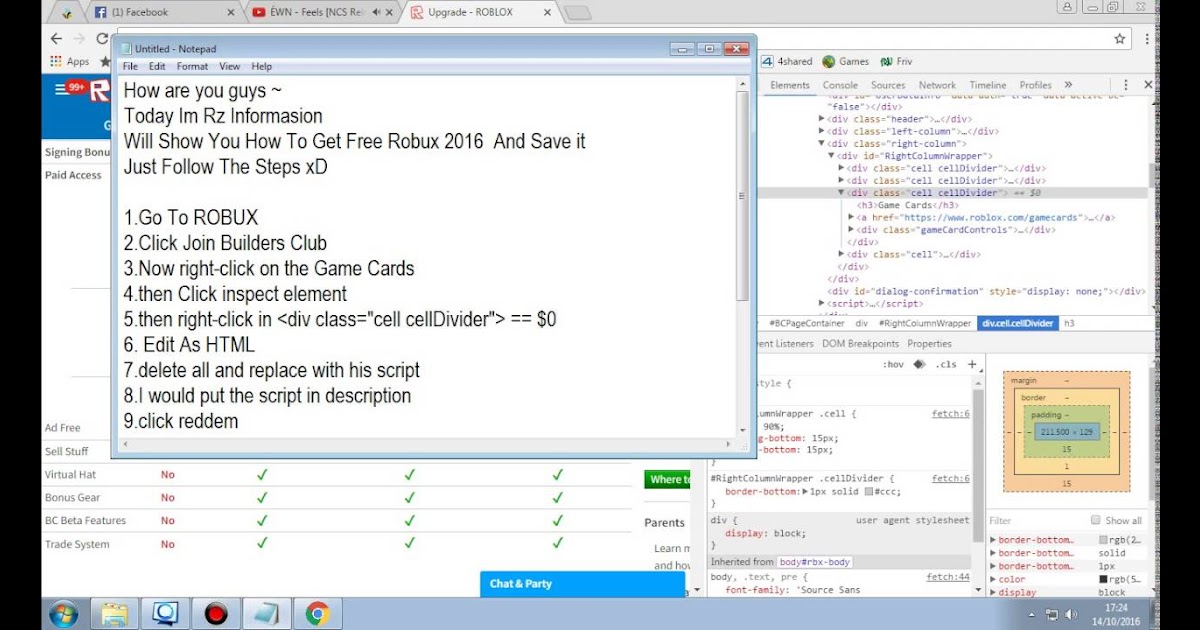The width and height of the screenshot is (1200, 630).
Task: Switch to DevTools Console tab
Action: tap(840, 85)
